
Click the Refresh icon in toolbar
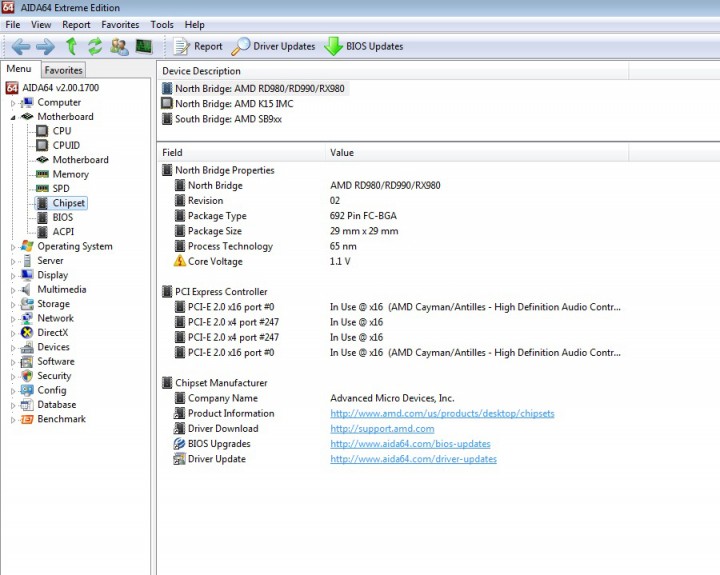(95, 46)
